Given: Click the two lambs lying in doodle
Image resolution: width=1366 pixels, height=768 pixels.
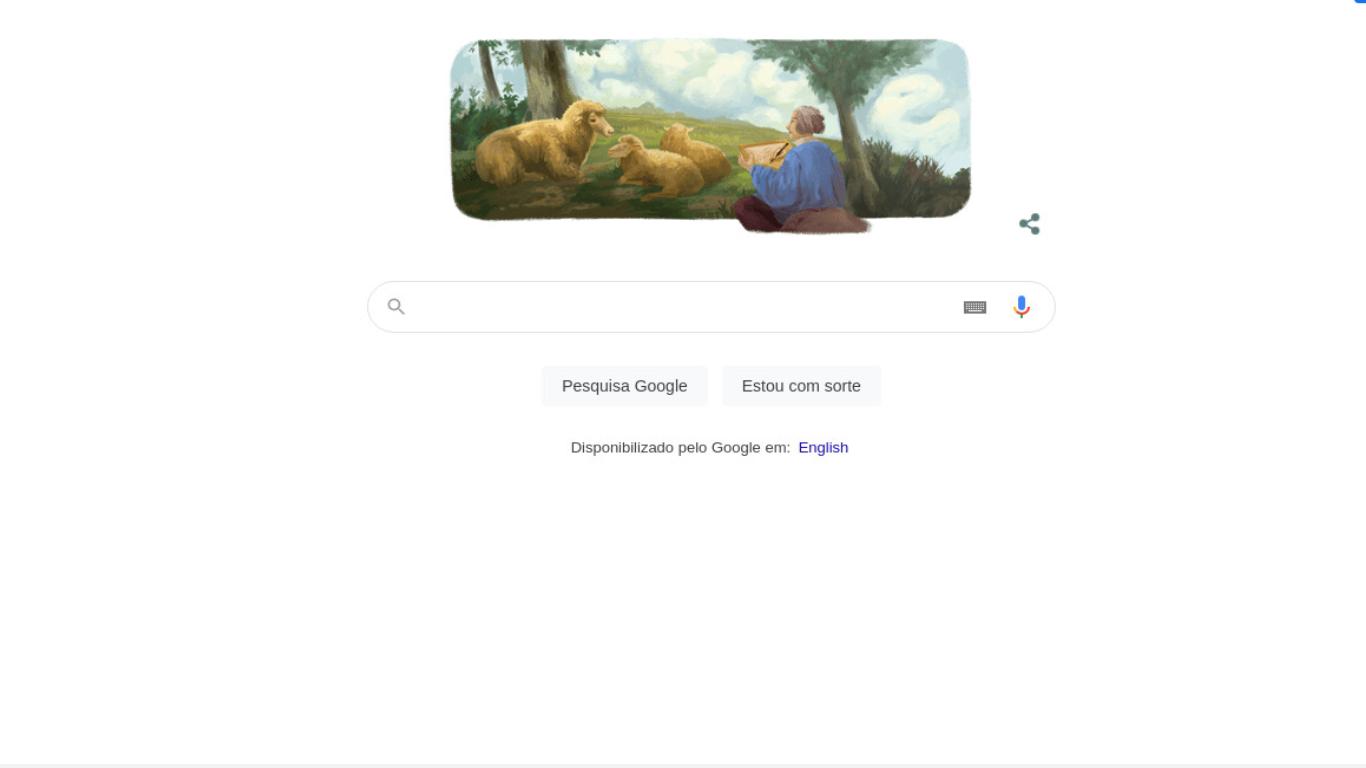Looking at the screenshot, I should point(670,162).
